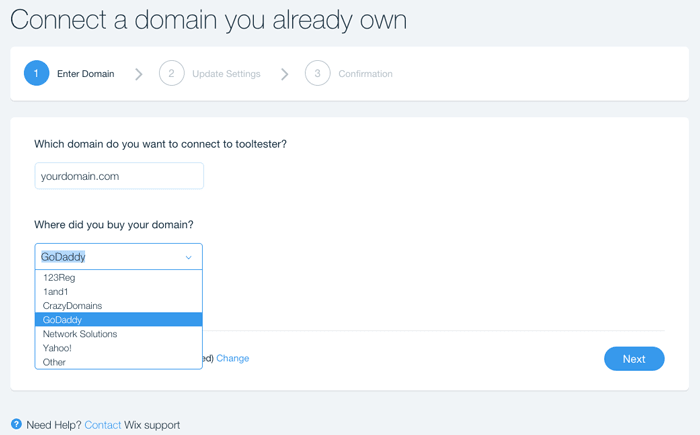Screen dimensions: 700x435
Task: Open the domain registrar dropdown showing GoDaddy
Action: coord(118,257)
